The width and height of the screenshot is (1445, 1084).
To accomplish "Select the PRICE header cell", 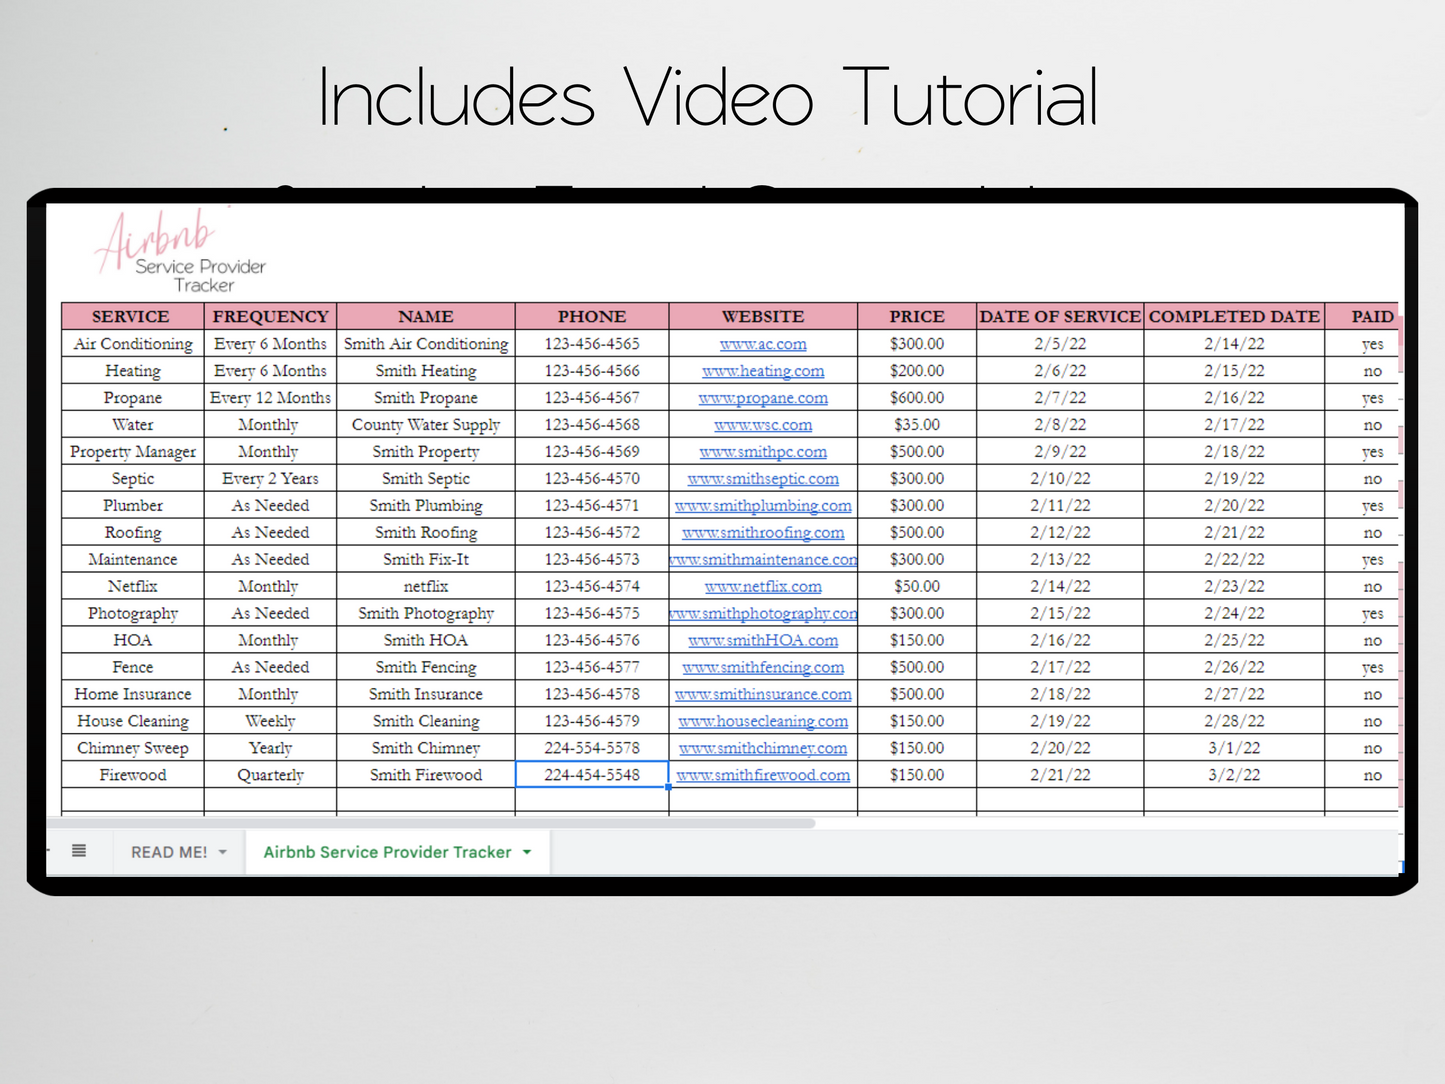I will 916,316.
